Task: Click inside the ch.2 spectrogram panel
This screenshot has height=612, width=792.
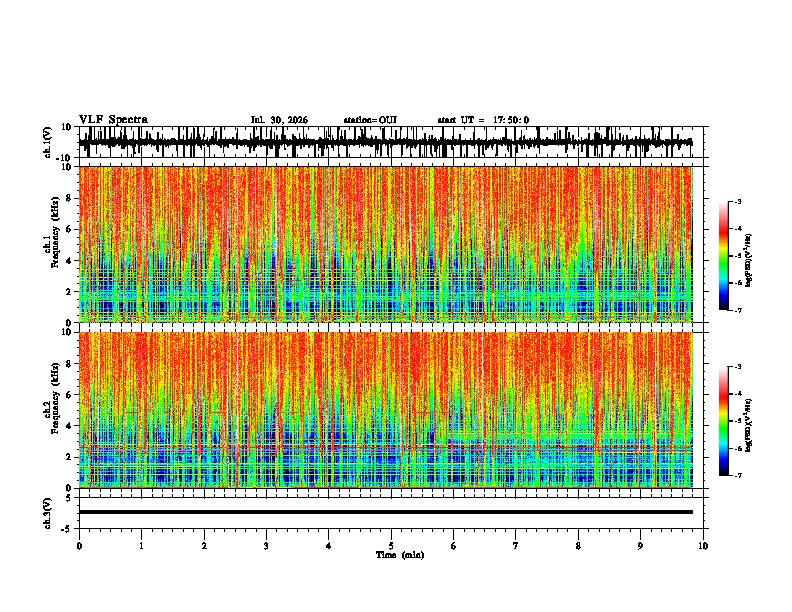Action: [x=386, y=410]
